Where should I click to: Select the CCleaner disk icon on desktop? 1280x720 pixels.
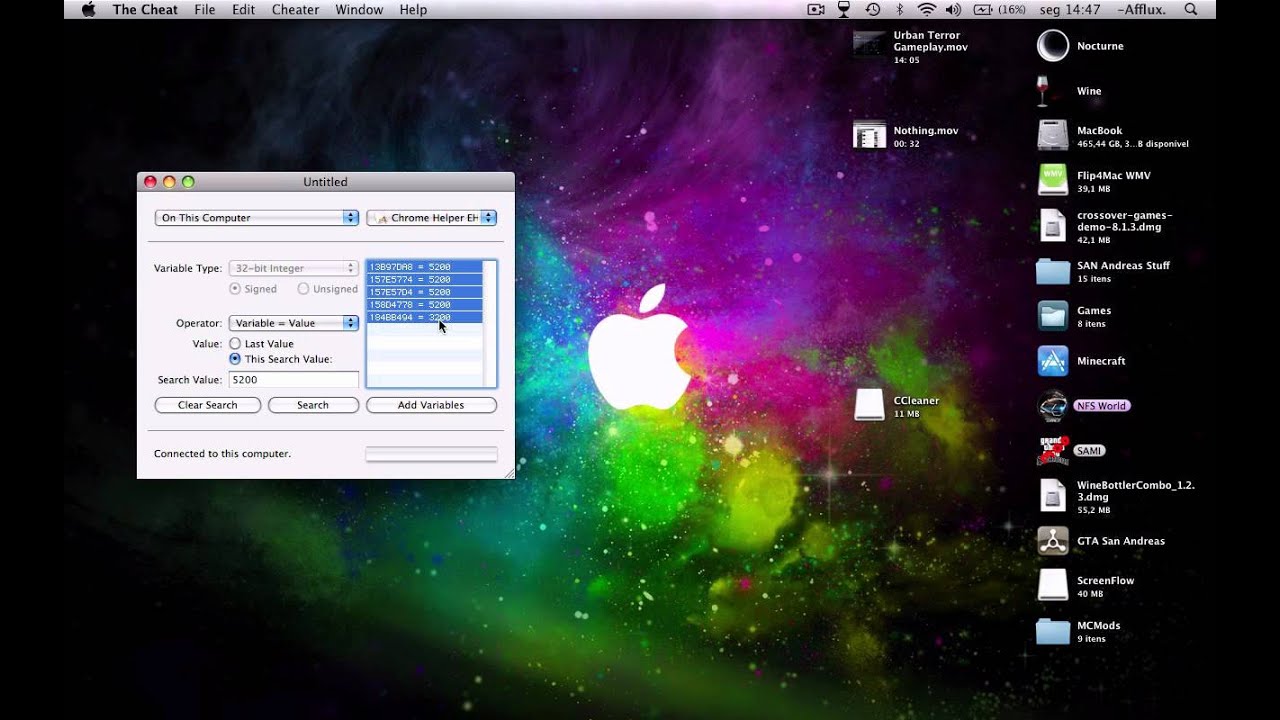pos(869,404)
